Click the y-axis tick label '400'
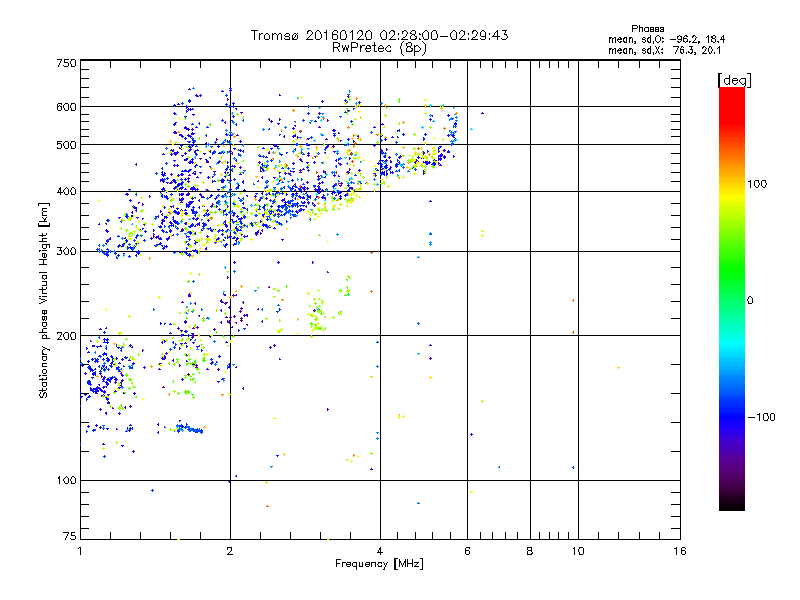The height and width of the screenshot is (600, 800). [x=66, y=192]
